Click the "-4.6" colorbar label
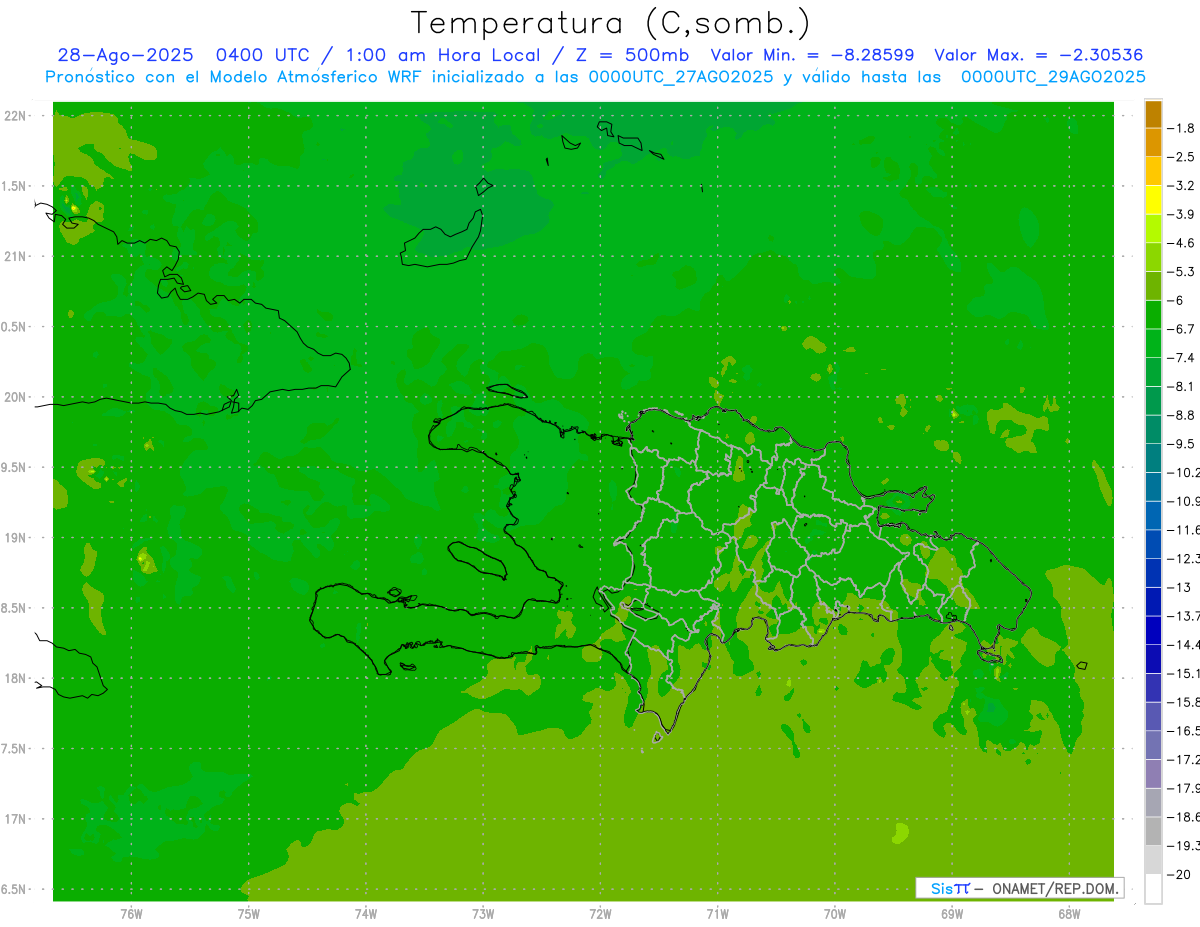Screen dimensions: 1200x927 pyautogui.click(x=1181, y=243)
